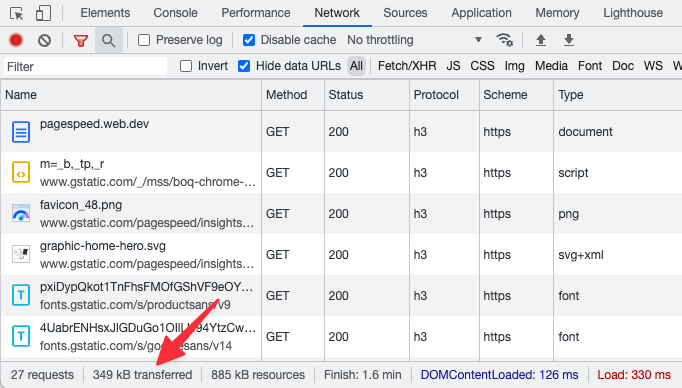Select the All filter type

pos(356,66)
